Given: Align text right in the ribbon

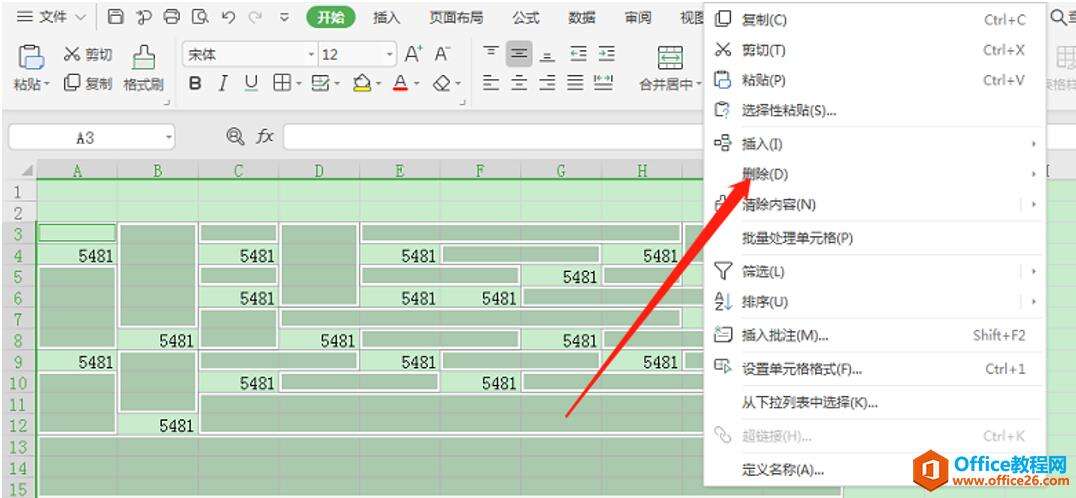Looking at the screenshot, I should tap(548, 83).
